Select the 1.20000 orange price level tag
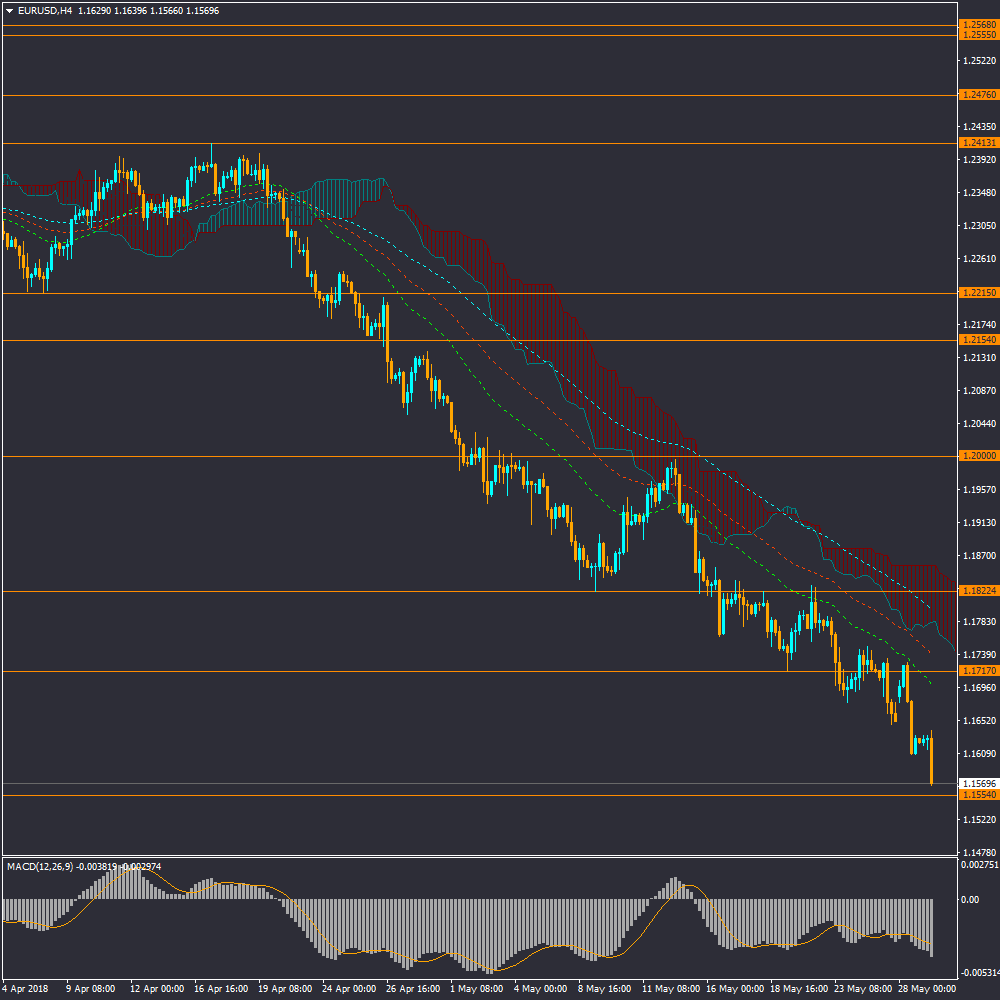The height and width of the screenshot is (1000, 1000). click(978, 456)
